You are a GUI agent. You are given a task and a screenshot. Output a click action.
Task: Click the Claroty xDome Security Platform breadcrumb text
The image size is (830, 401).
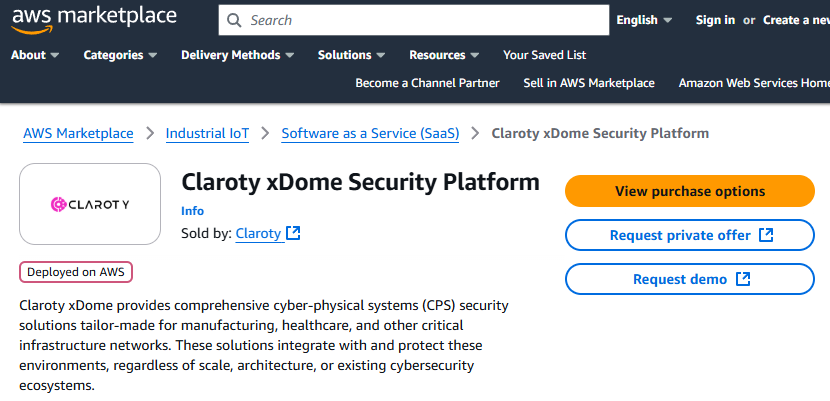click(x=600, y=133)
